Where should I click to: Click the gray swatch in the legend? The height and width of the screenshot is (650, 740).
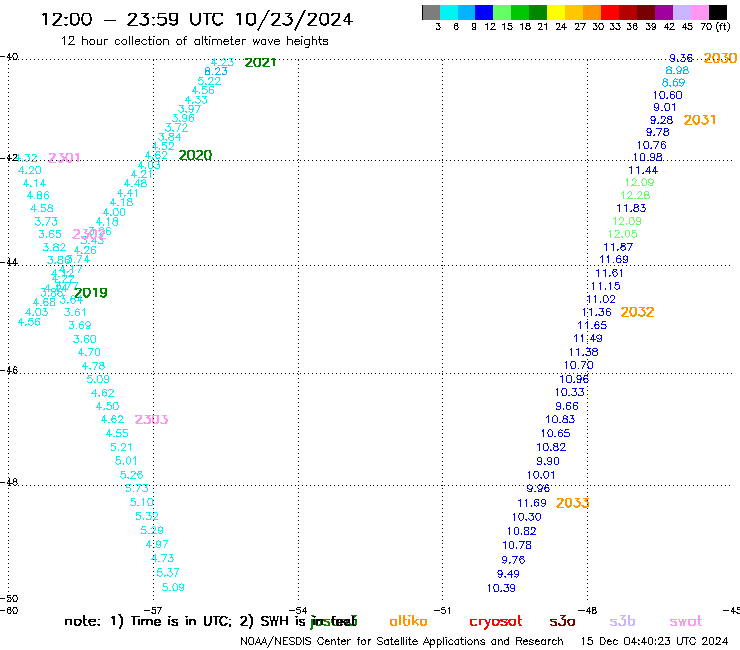tap(431, 12)
